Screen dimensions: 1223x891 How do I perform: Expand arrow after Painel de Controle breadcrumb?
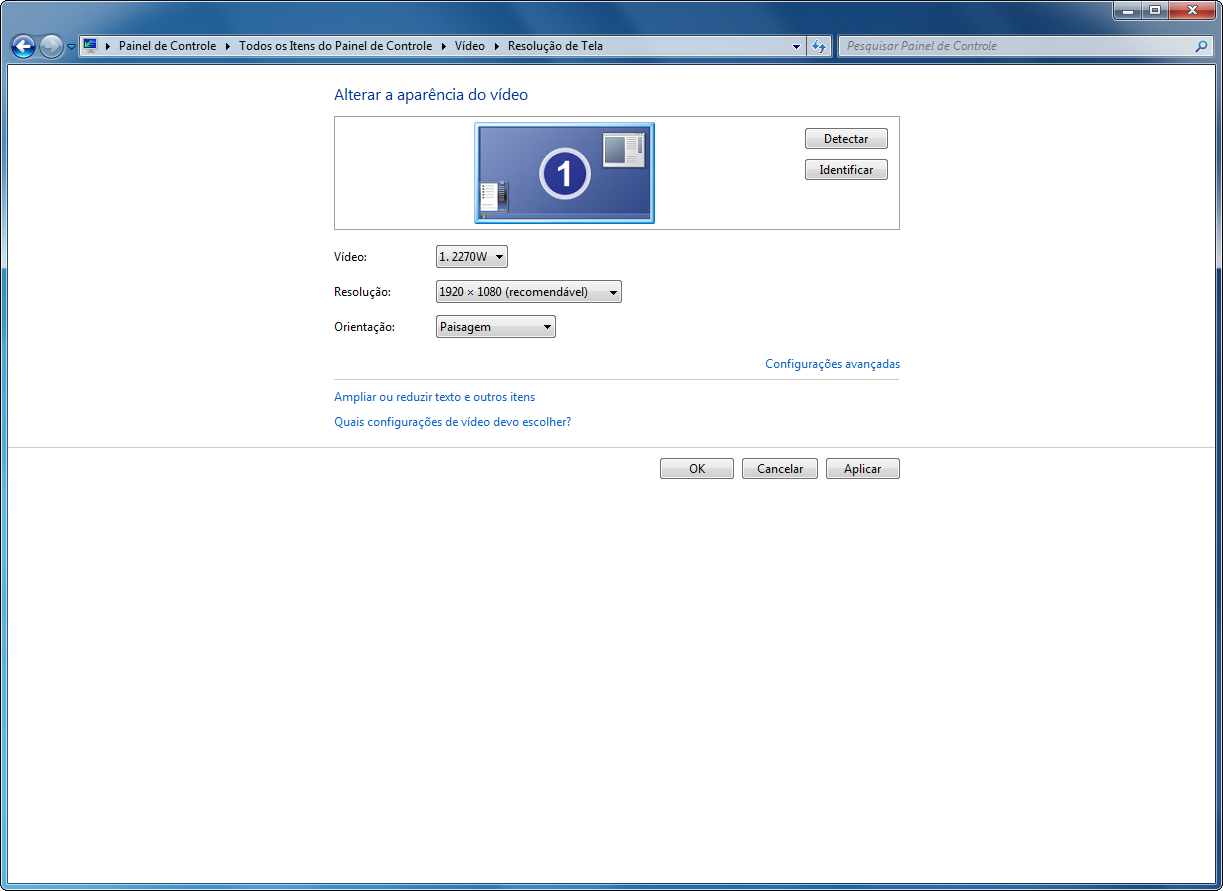pos(227,46)
